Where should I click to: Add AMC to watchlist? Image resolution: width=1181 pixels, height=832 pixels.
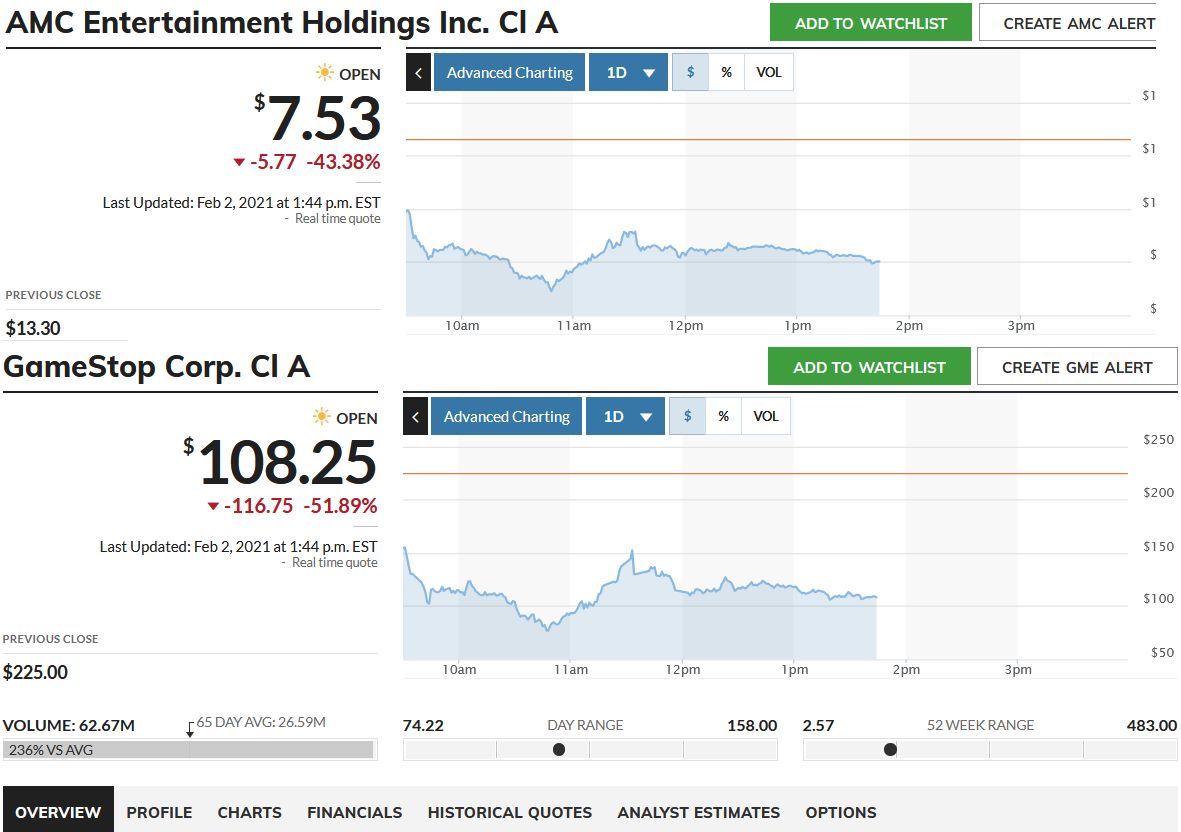point(871,23)
